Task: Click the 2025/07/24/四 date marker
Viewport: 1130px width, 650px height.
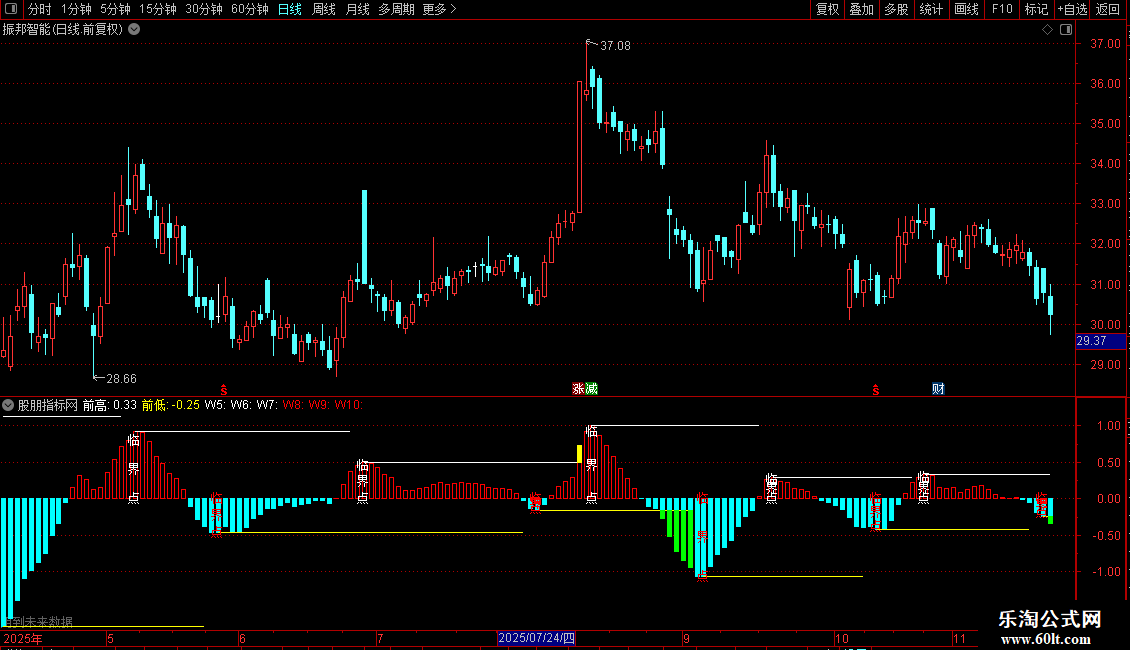Action: point(536,638)
